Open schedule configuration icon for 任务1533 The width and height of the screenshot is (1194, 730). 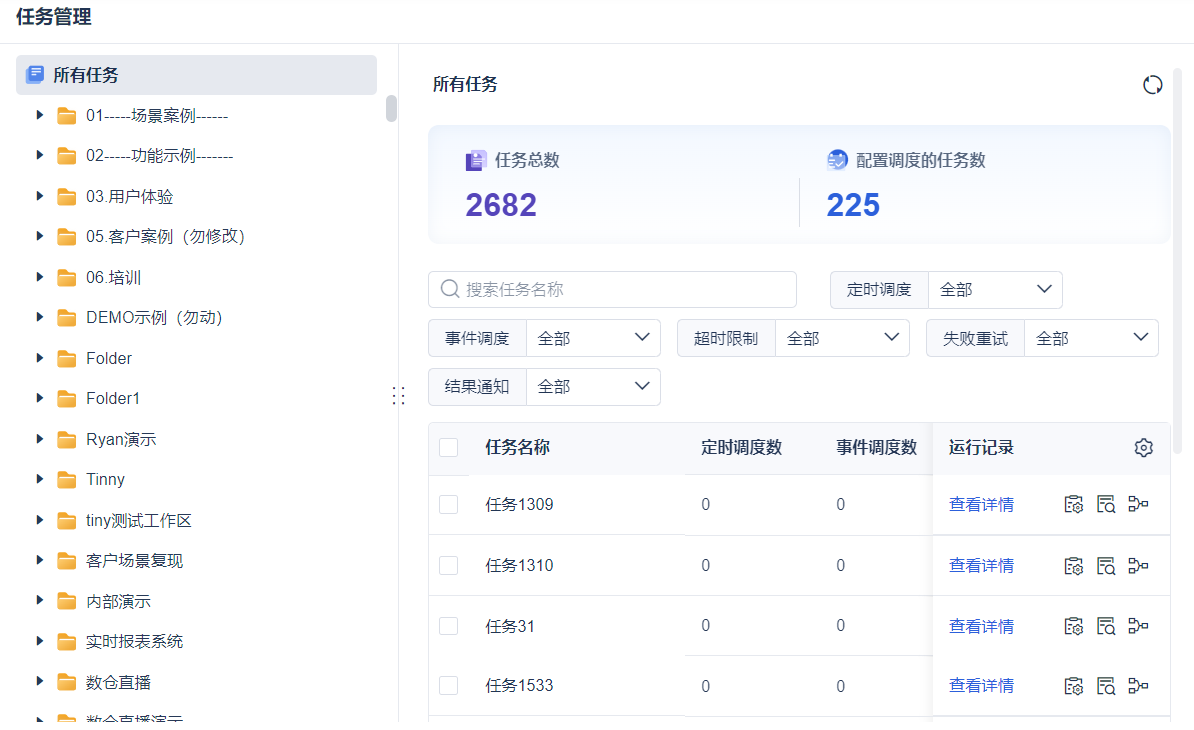pos(1073,686)
